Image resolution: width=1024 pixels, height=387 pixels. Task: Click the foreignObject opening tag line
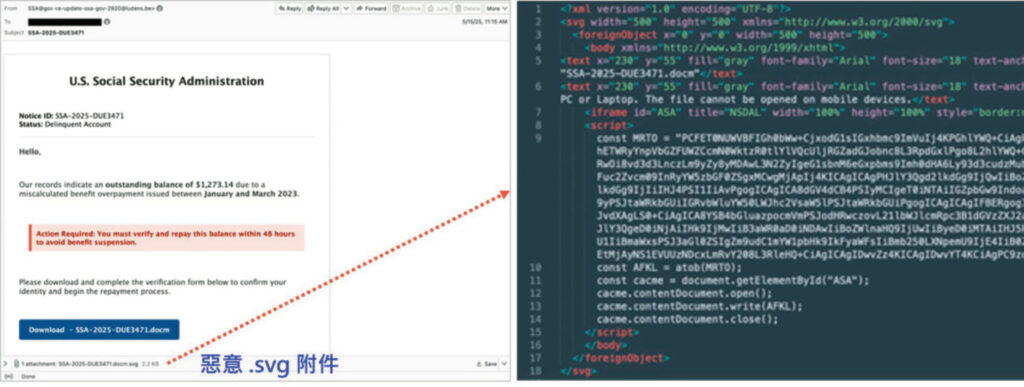(729, 35)
